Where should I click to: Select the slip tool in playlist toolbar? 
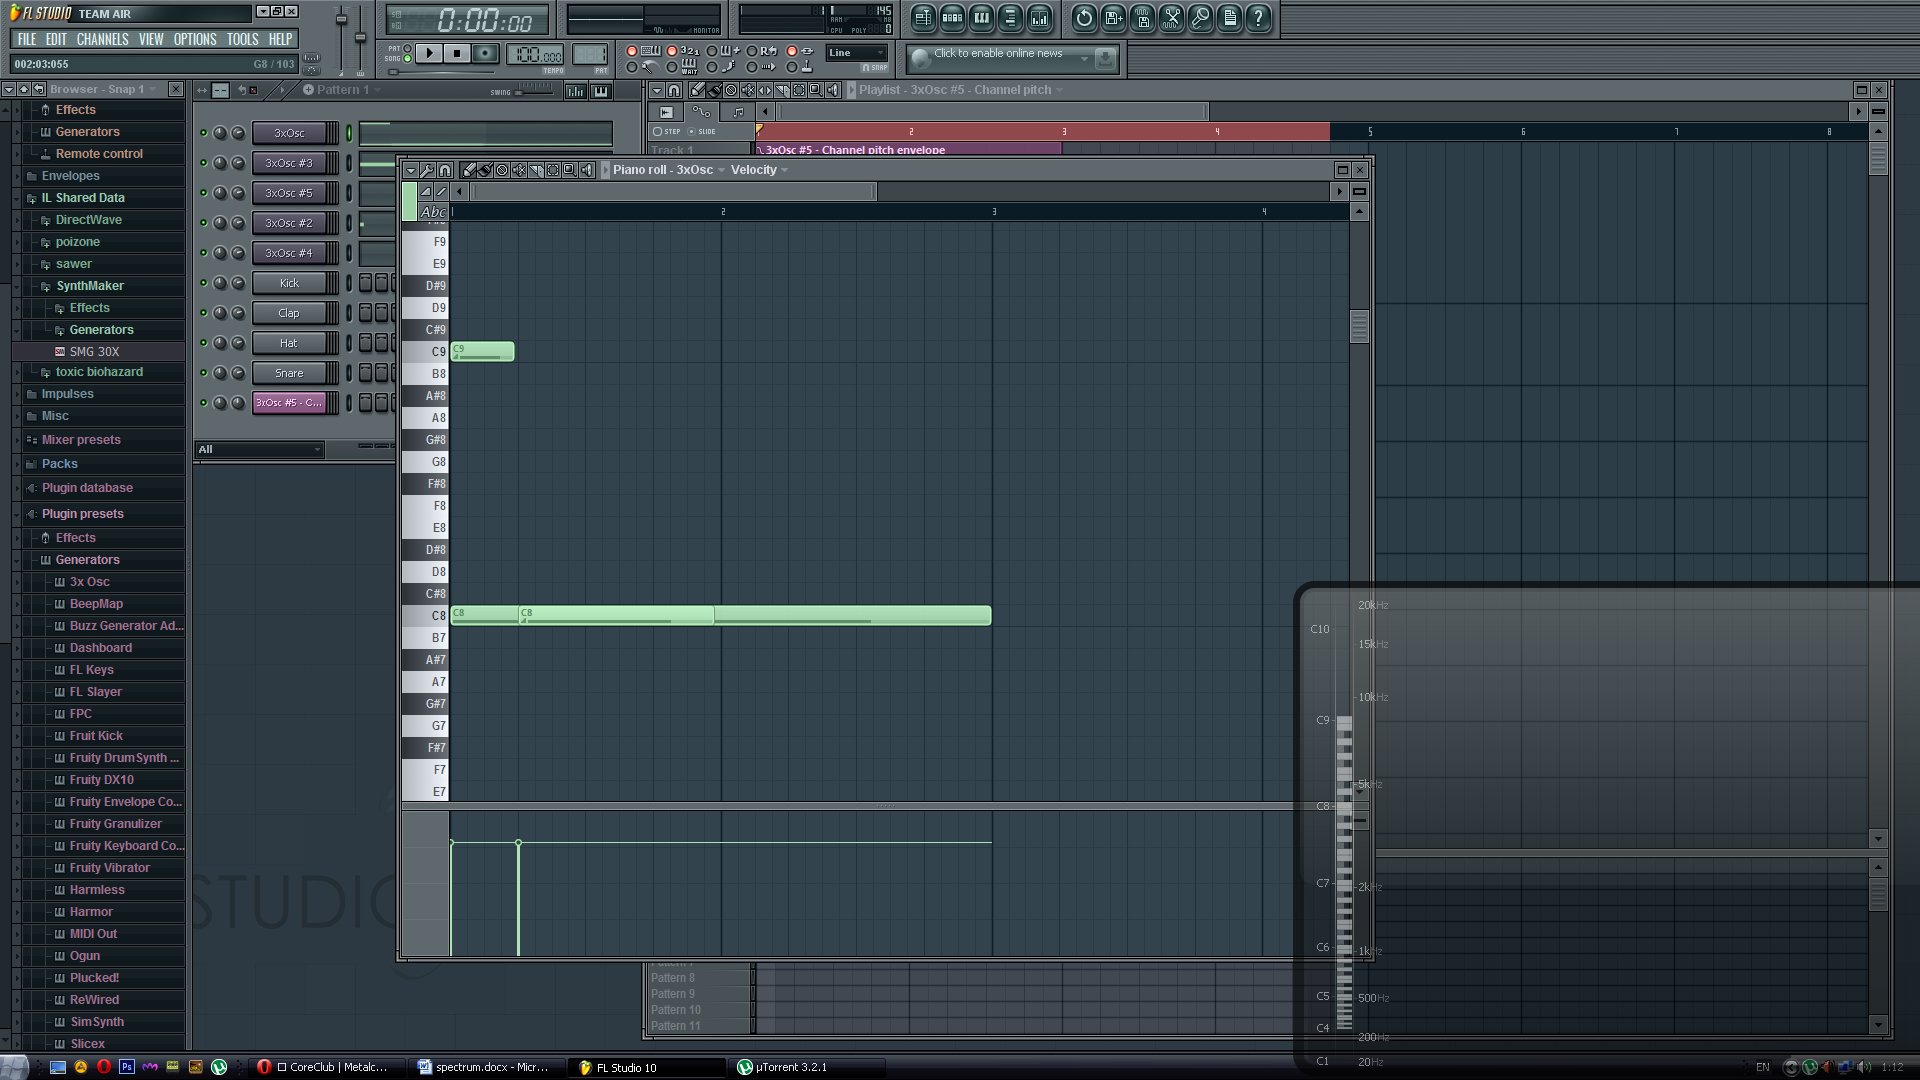pos(765,90)
